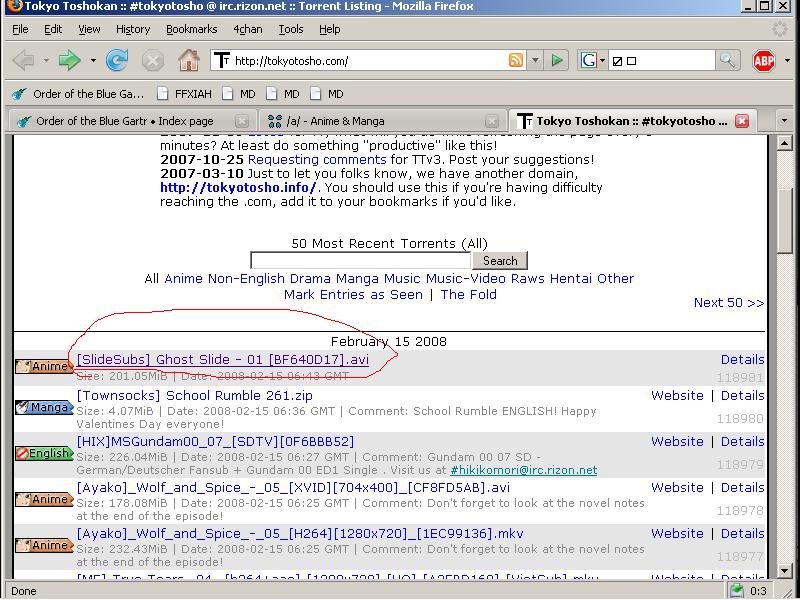800x600 pixels.
Task: Click the non-English badge for MSGundam00
Action: pos(44,453)
